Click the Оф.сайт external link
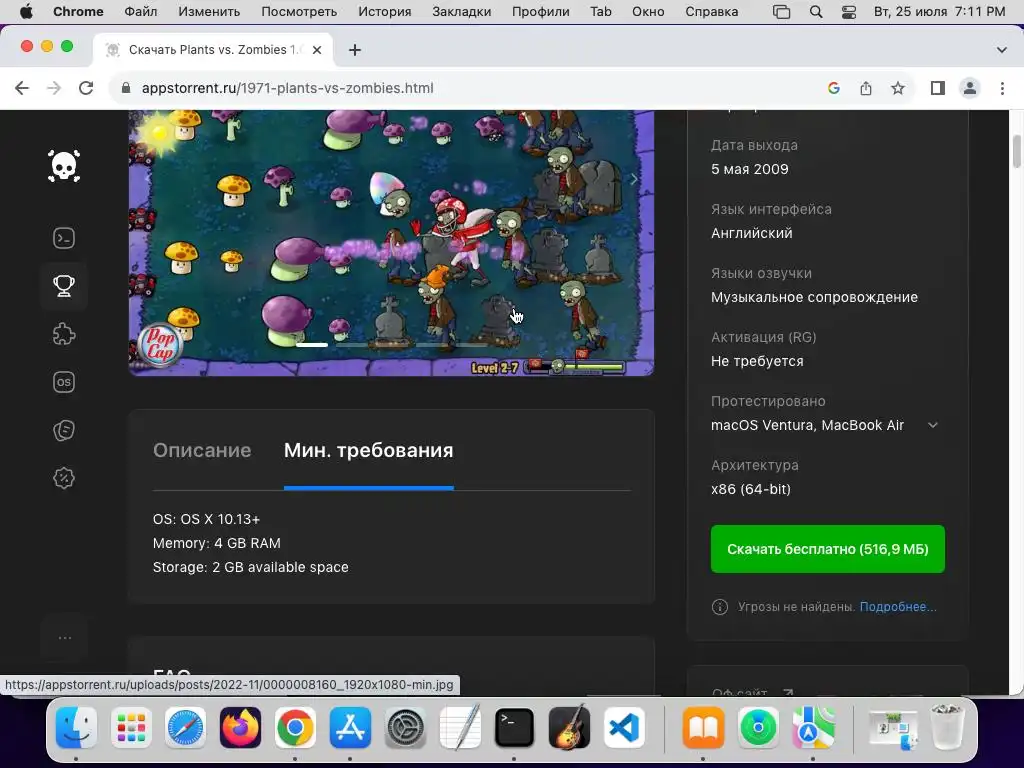This screenshot has width=1024, height=768. (x=752, y=692)
